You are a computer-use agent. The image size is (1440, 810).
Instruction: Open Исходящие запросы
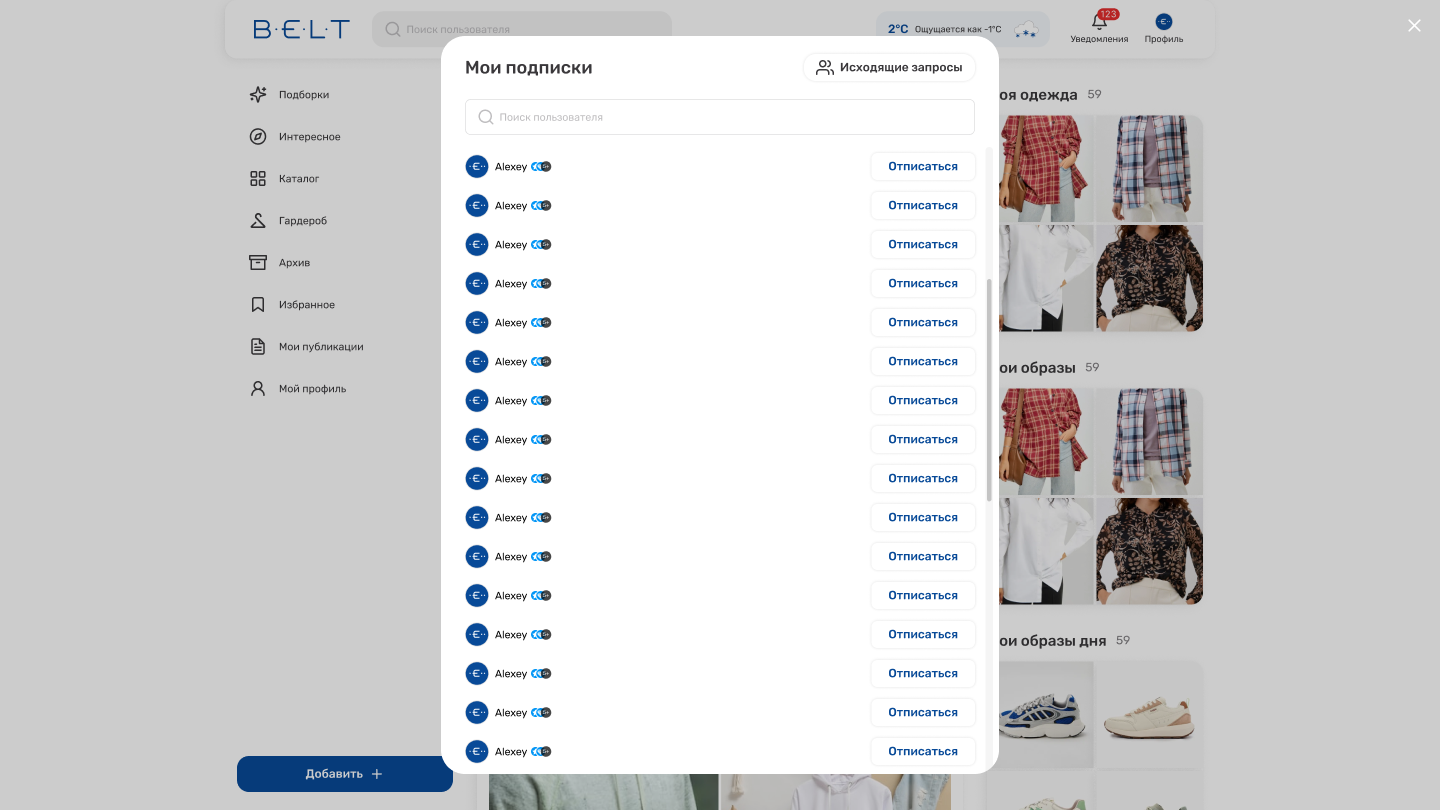tap(889, 67)
